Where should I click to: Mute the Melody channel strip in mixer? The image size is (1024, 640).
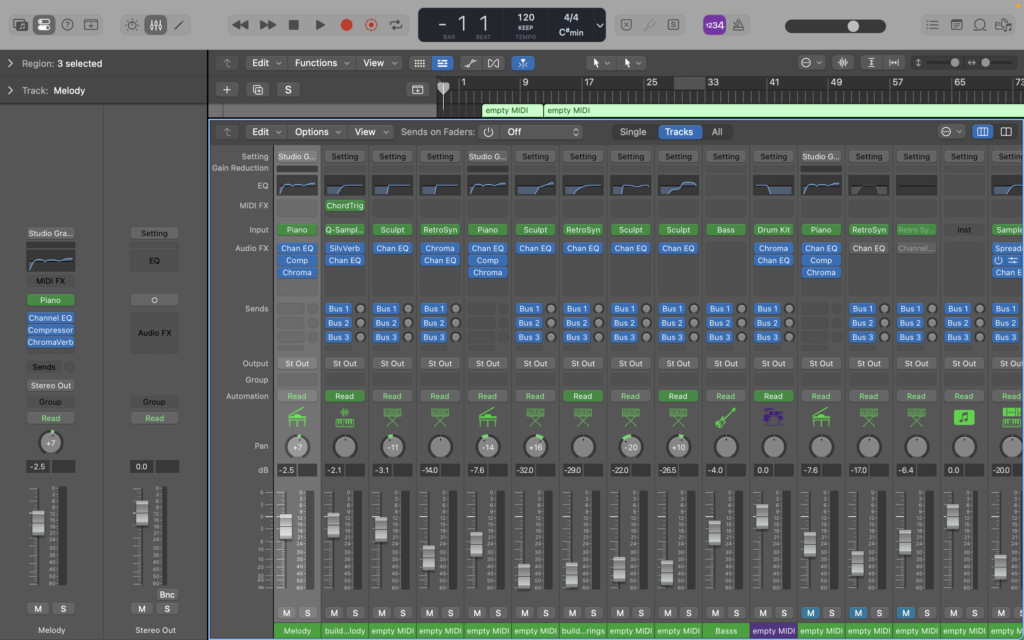click(287, 613)
